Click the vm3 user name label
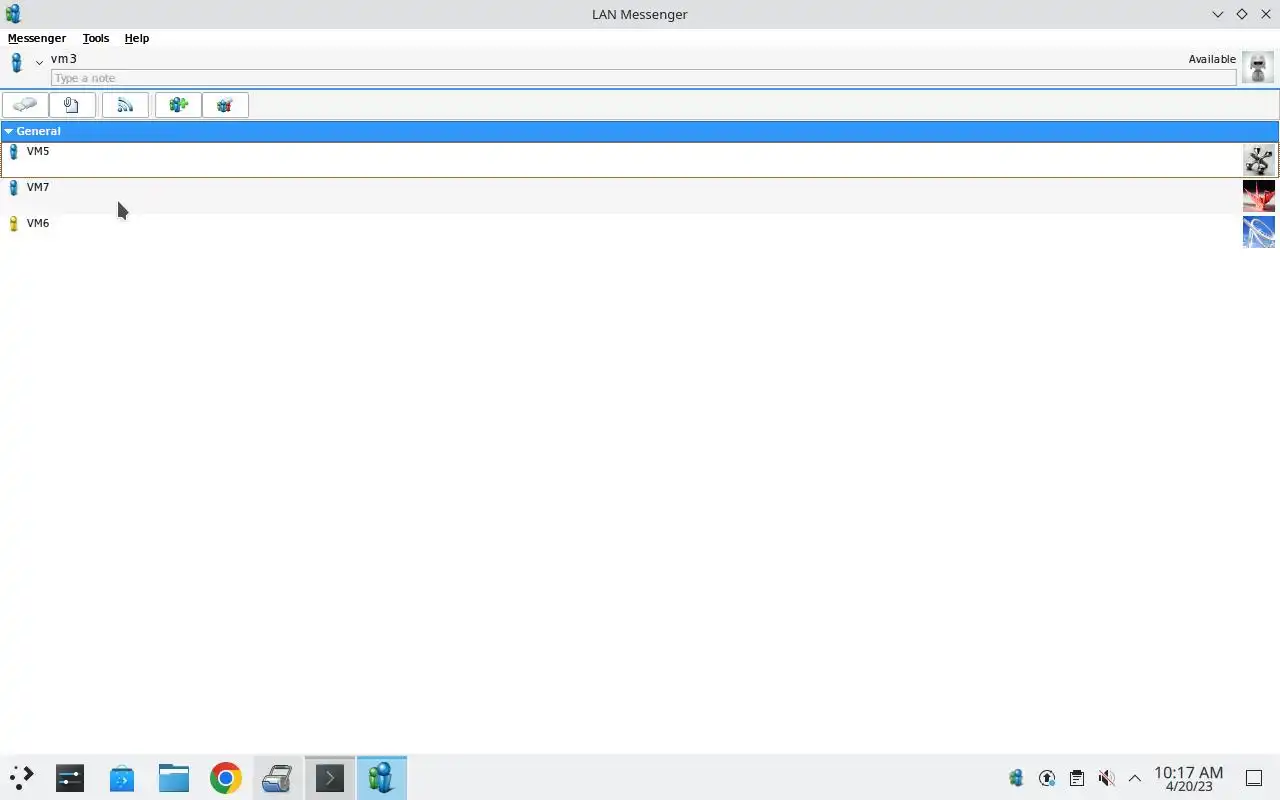Image resolution: width=1280 pixels, height=800 pixels. (64, 59)
